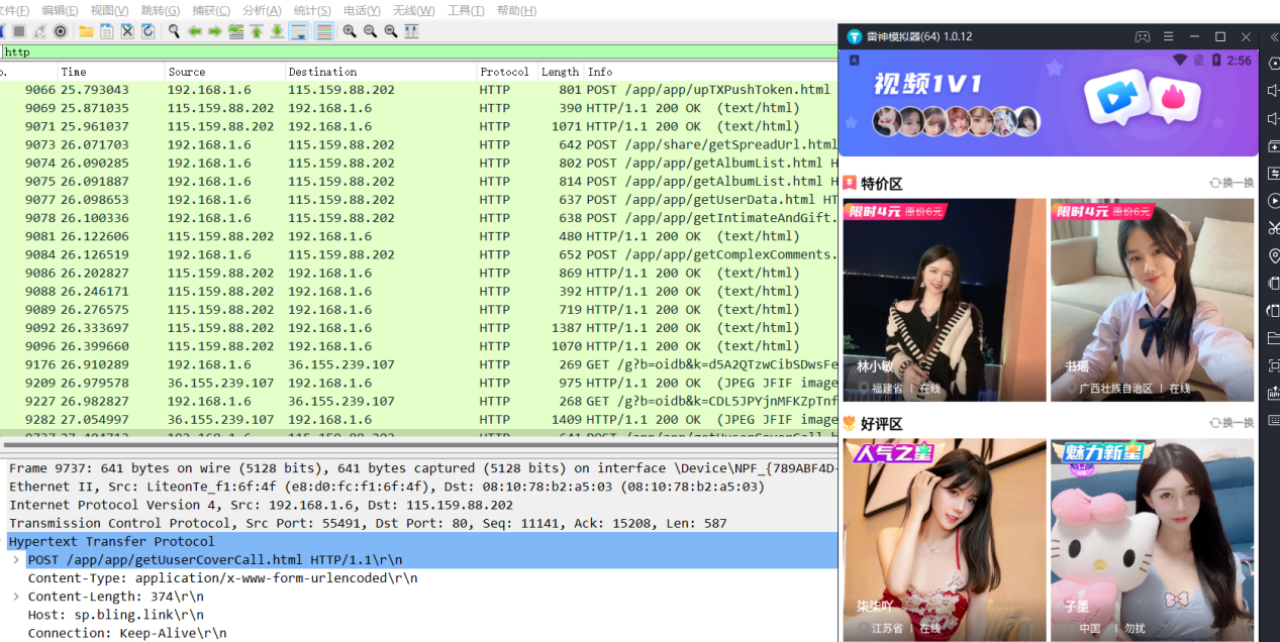Click the Zoom out icon in Wireshark
This screenshot has width=1280, height=642.
[370, 31]
